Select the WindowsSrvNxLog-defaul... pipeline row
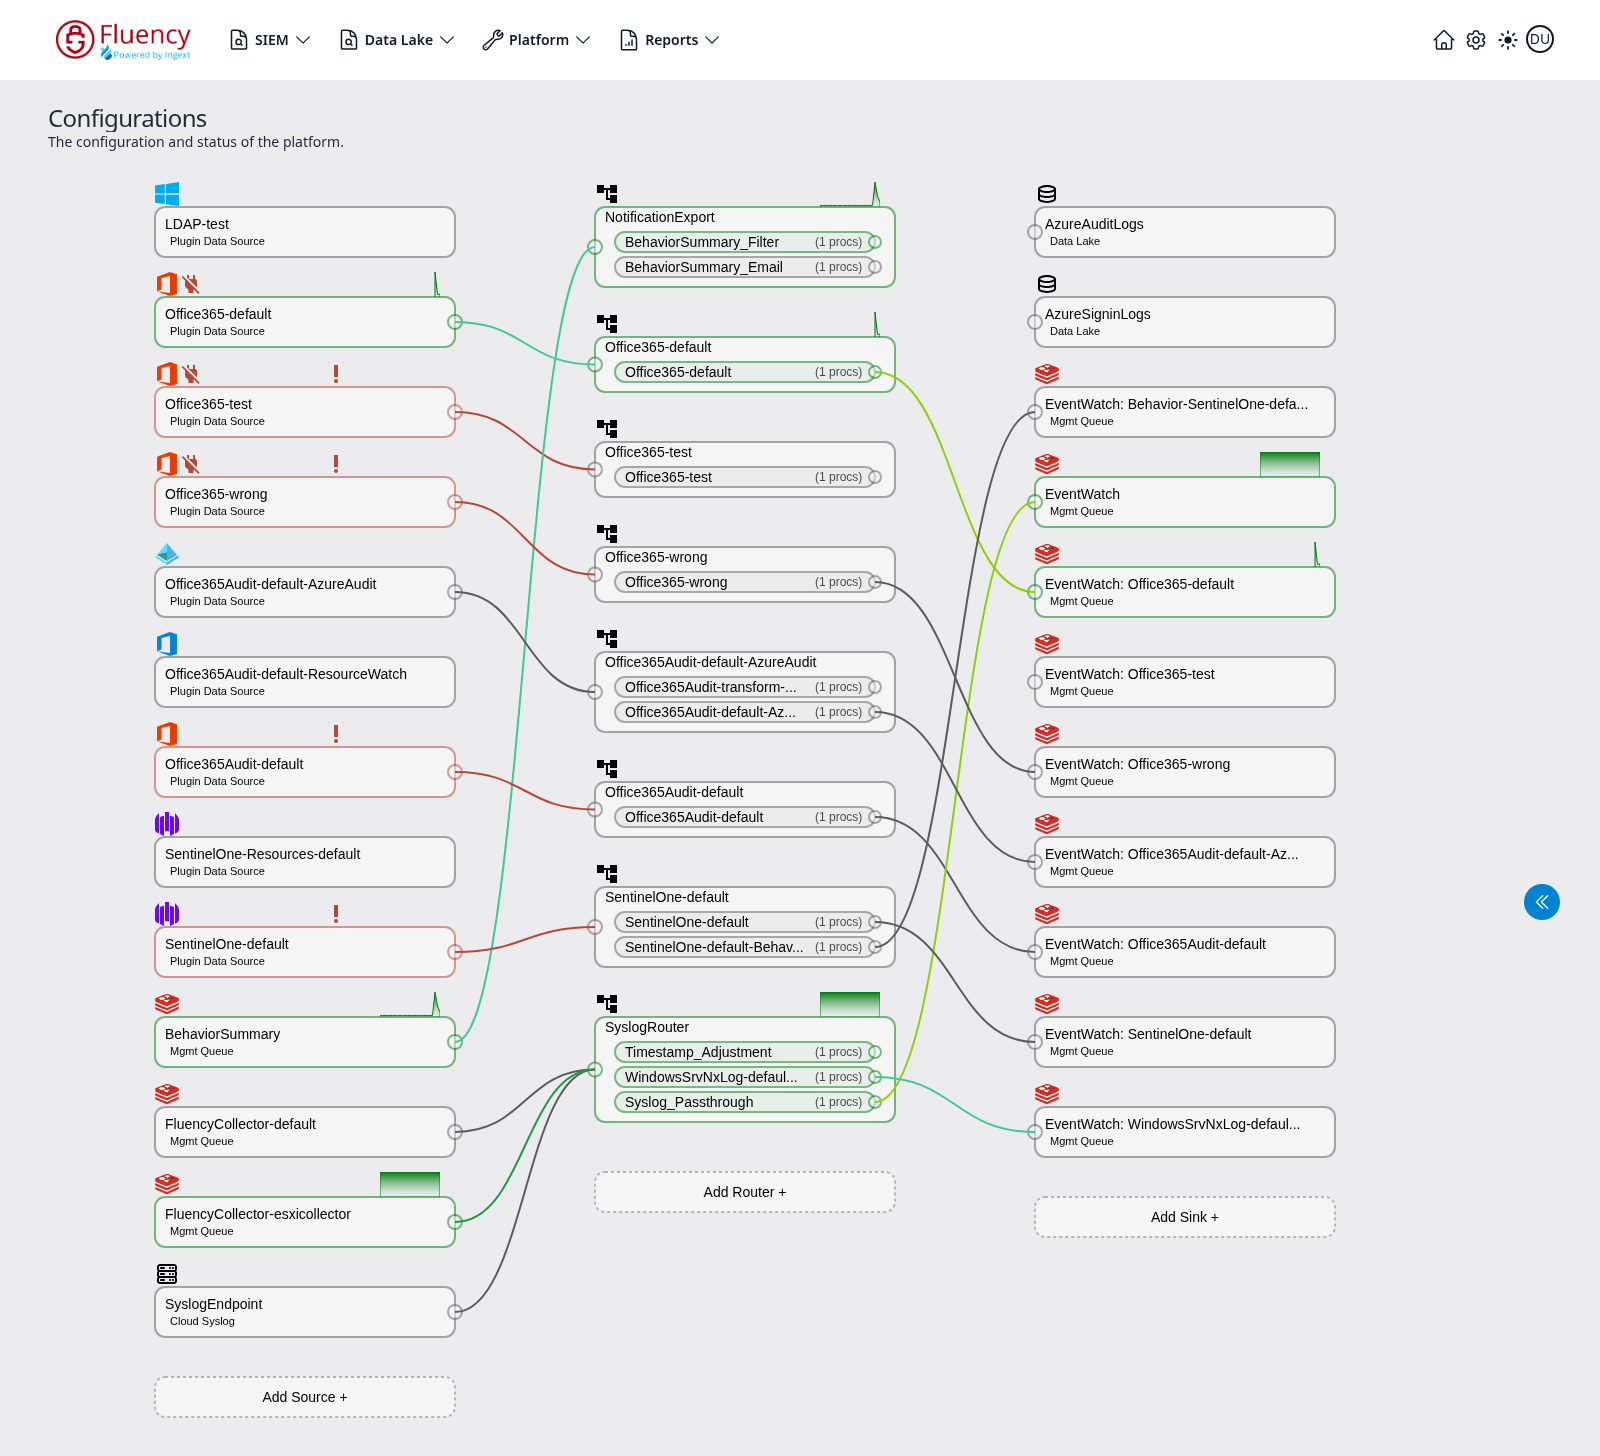Screen dimensions: 1600x1456 tap(745, 1077)
